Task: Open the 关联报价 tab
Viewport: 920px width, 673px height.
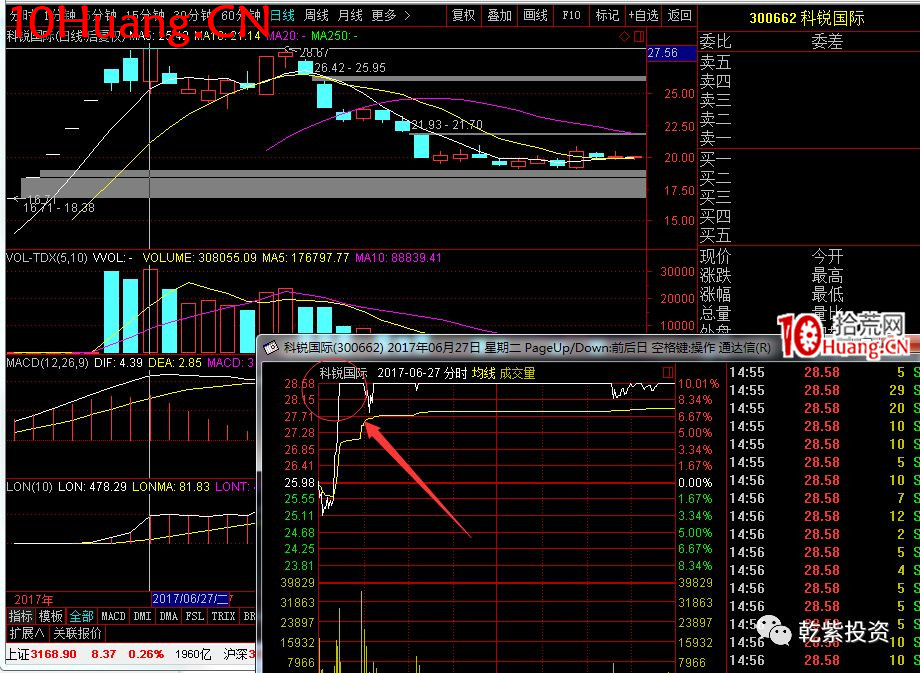Action: (x=77, y=633)
